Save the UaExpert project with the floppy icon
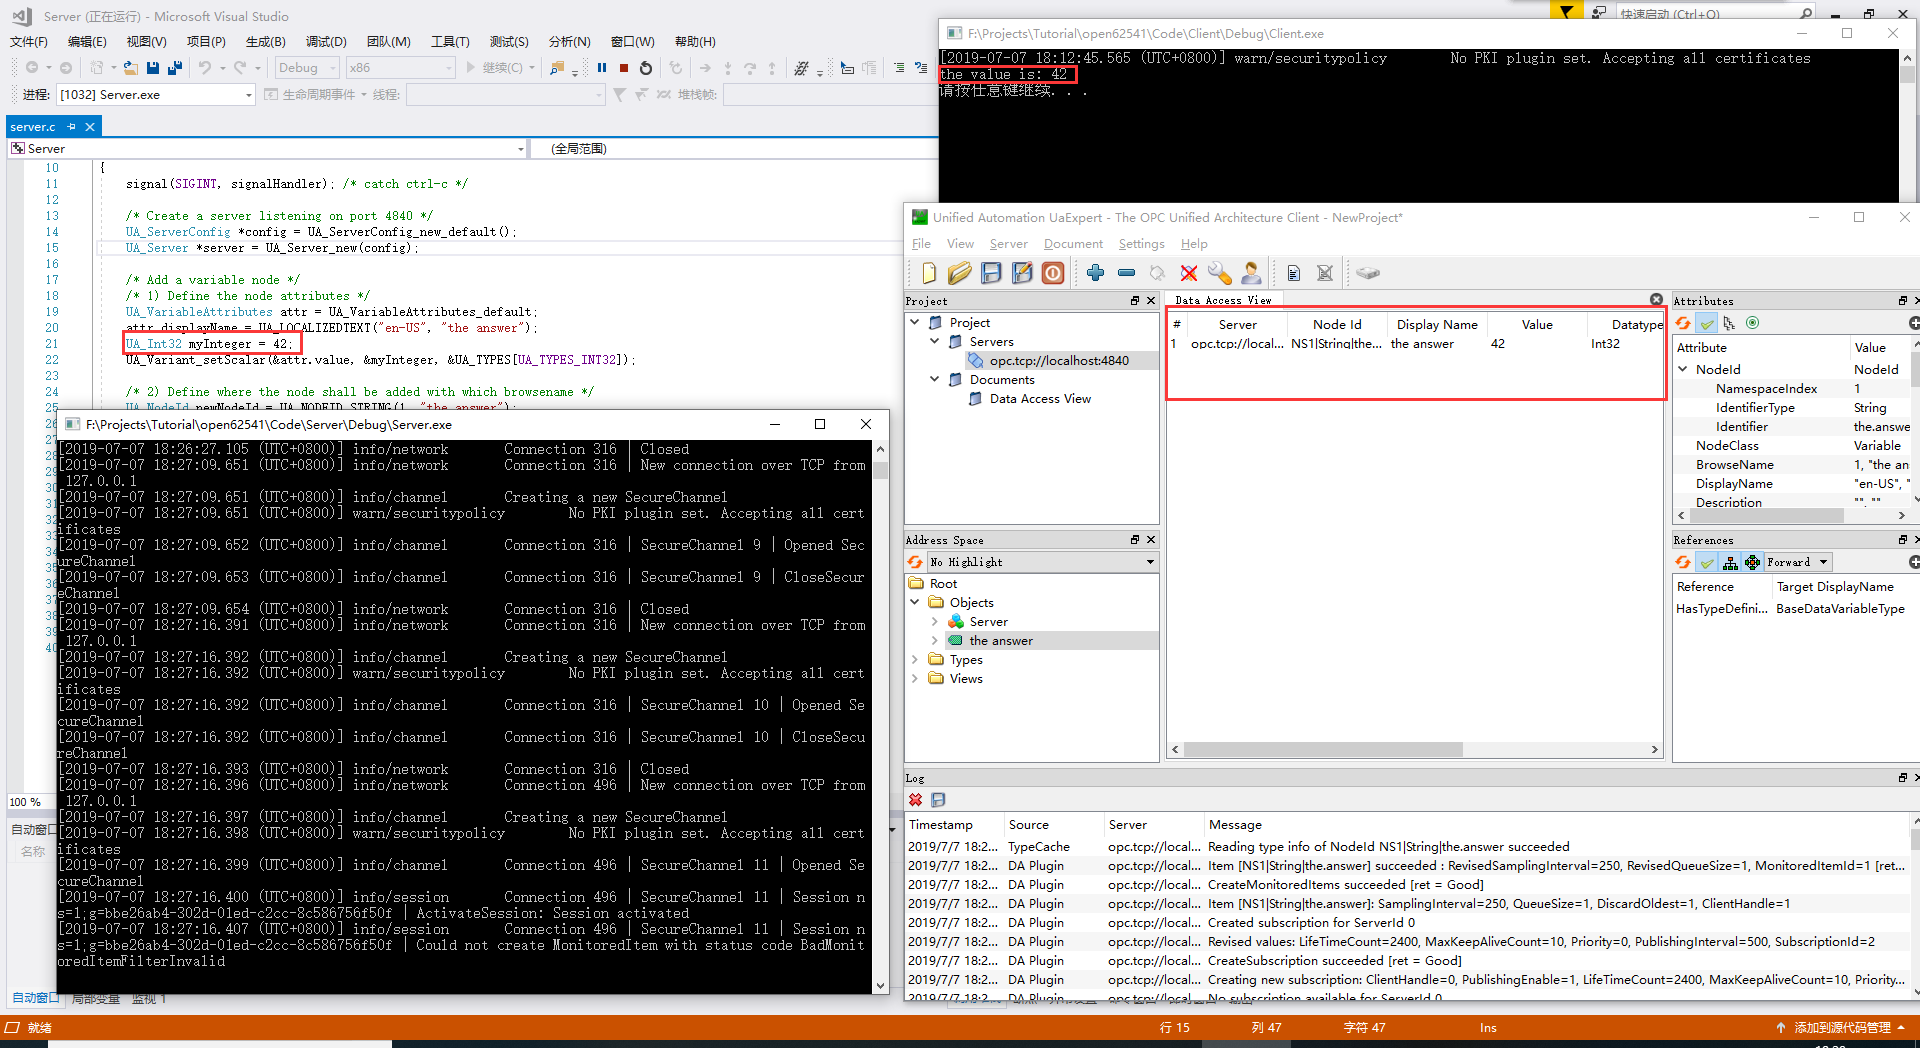The width and height of the screenshot is (1920, 1048). pyautogui.click(x=991, y=273)
